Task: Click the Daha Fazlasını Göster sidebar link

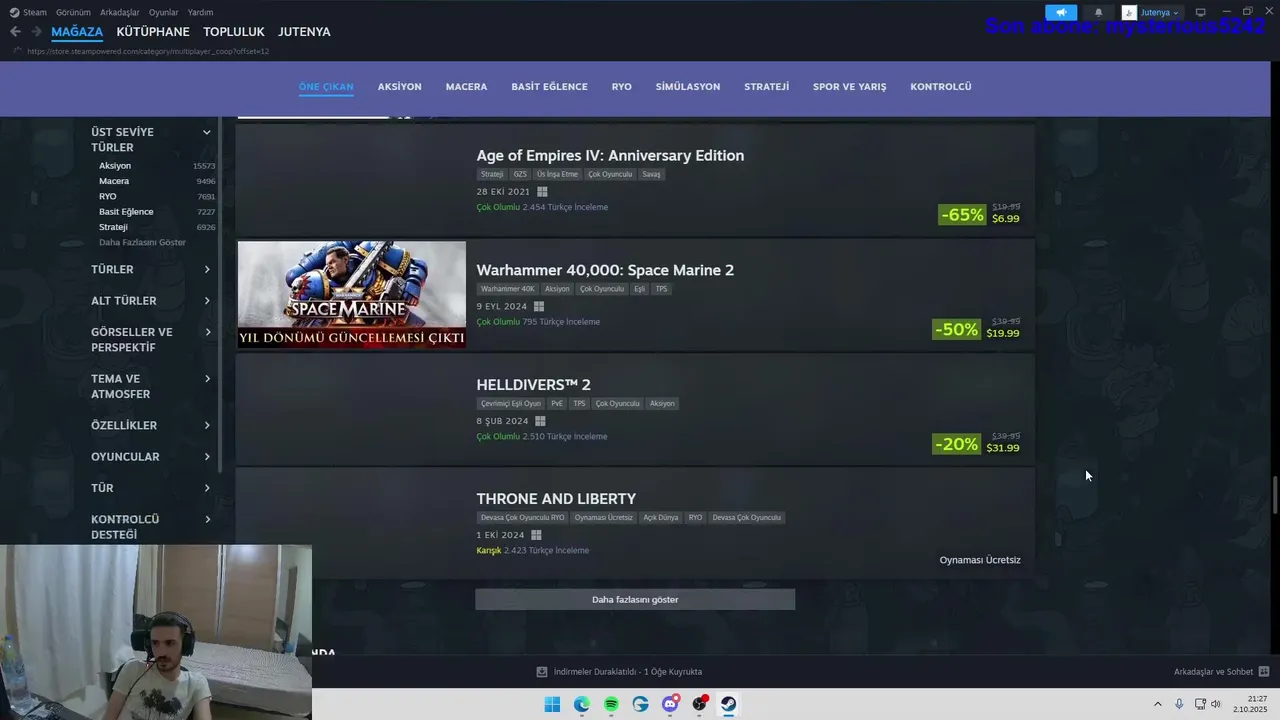Action: [142, 242]
